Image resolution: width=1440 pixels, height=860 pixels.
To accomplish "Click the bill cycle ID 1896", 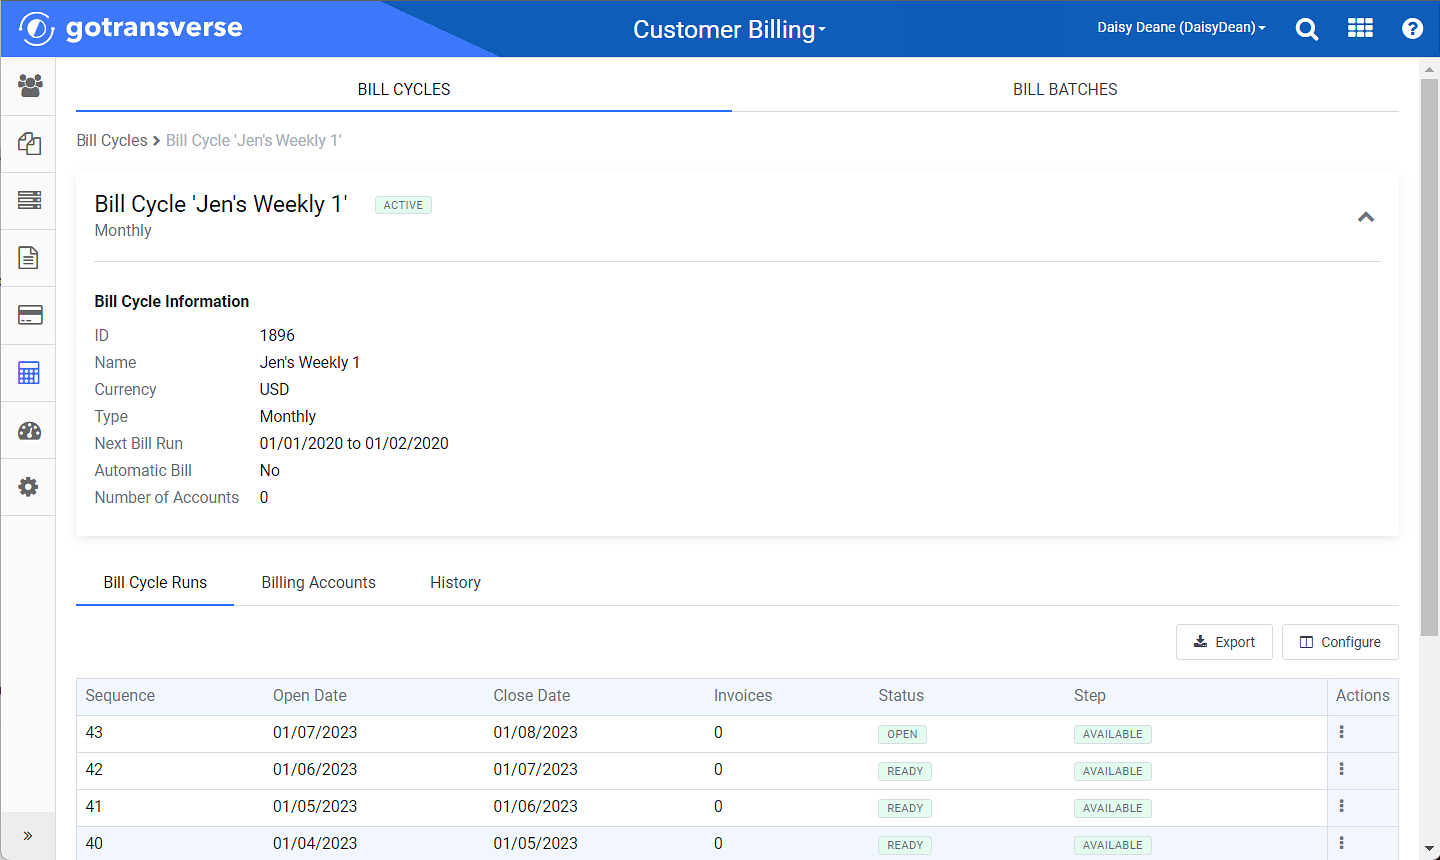I will click(x=277, y=336).
